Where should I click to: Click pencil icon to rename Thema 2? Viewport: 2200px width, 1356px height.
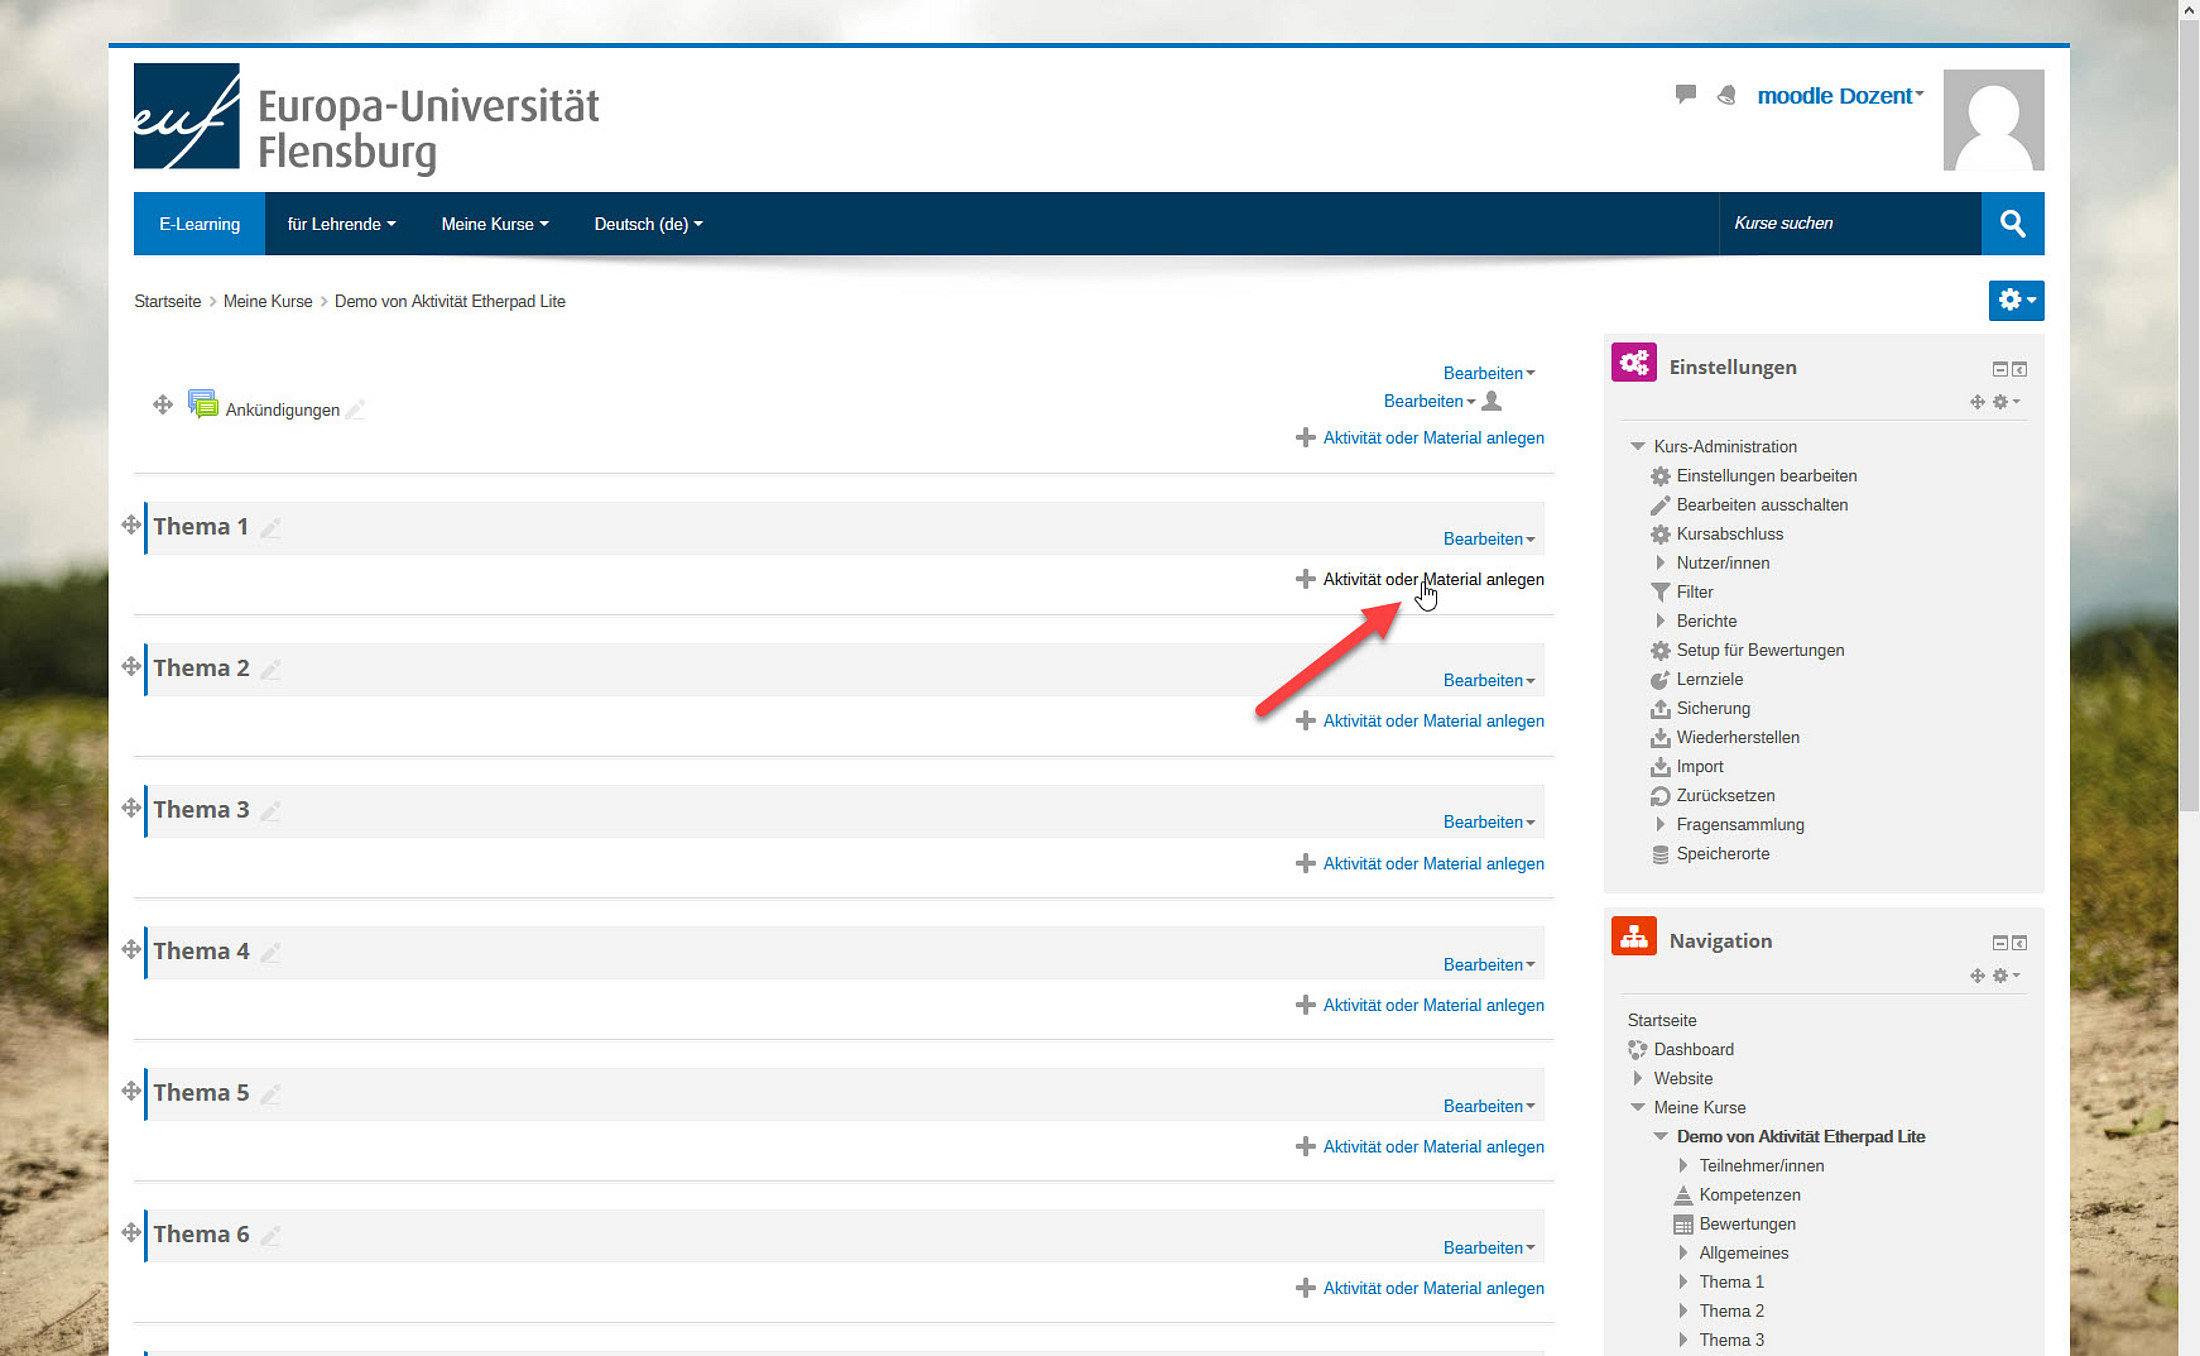270,669
